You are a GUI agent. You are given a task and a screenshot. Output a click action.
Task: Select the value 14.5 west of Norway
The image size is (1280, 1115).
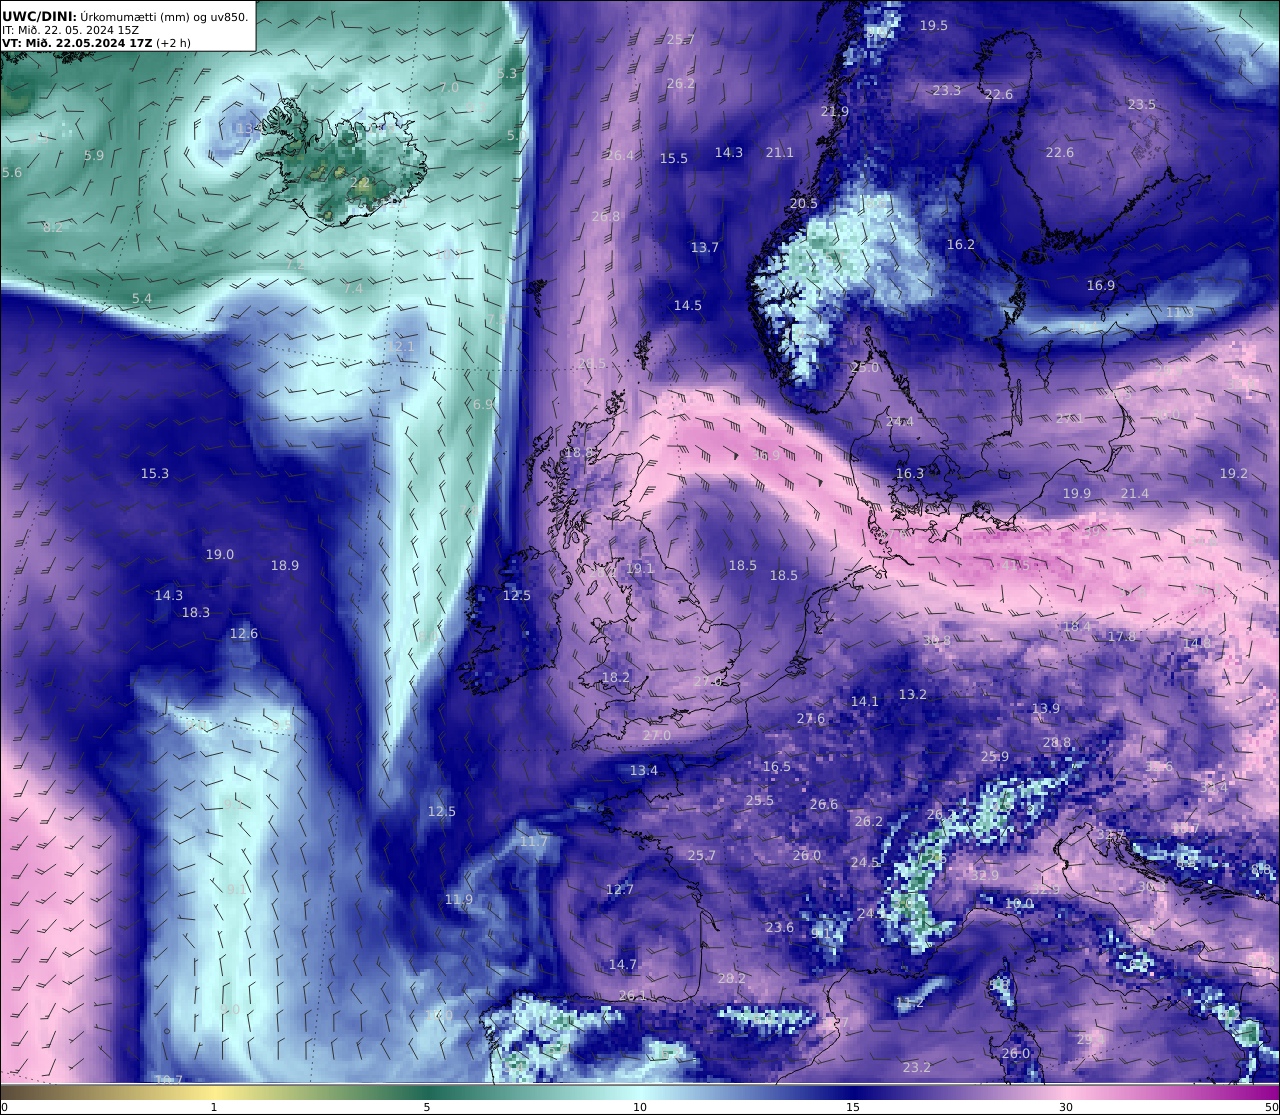688,305
